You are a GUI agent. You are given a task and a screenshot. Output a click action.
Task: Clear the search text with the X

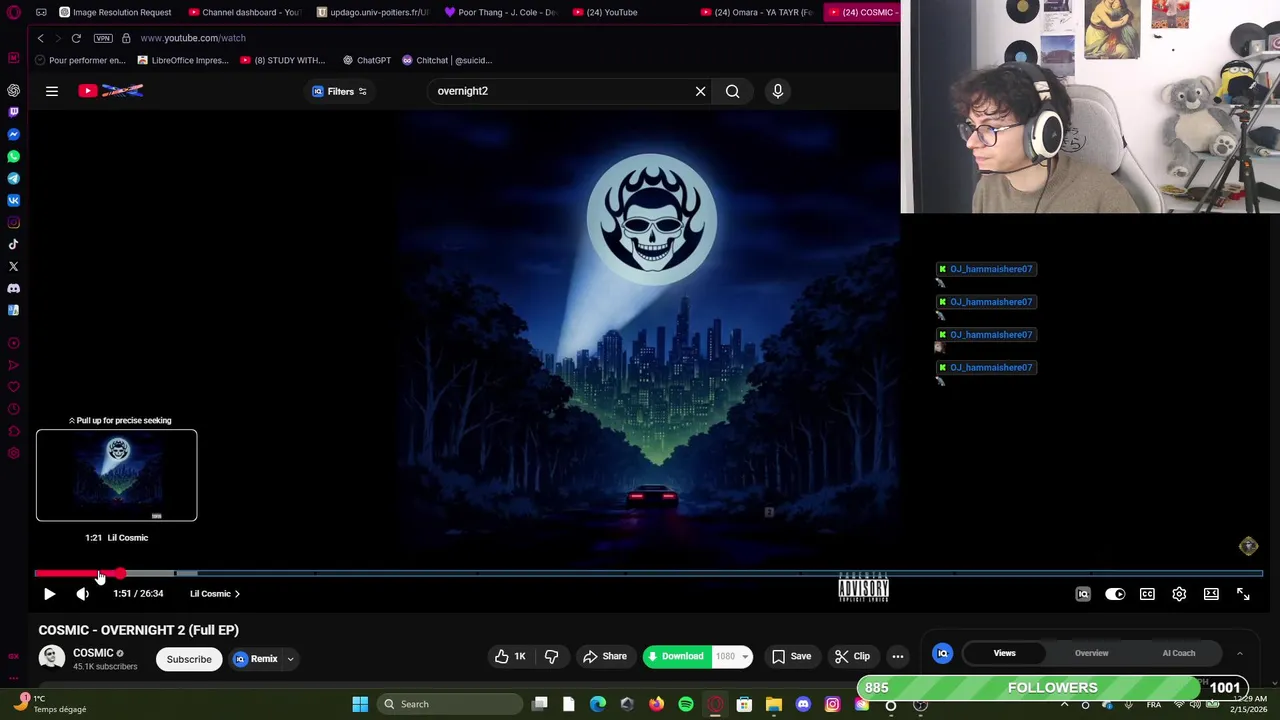tap(700, 91)
